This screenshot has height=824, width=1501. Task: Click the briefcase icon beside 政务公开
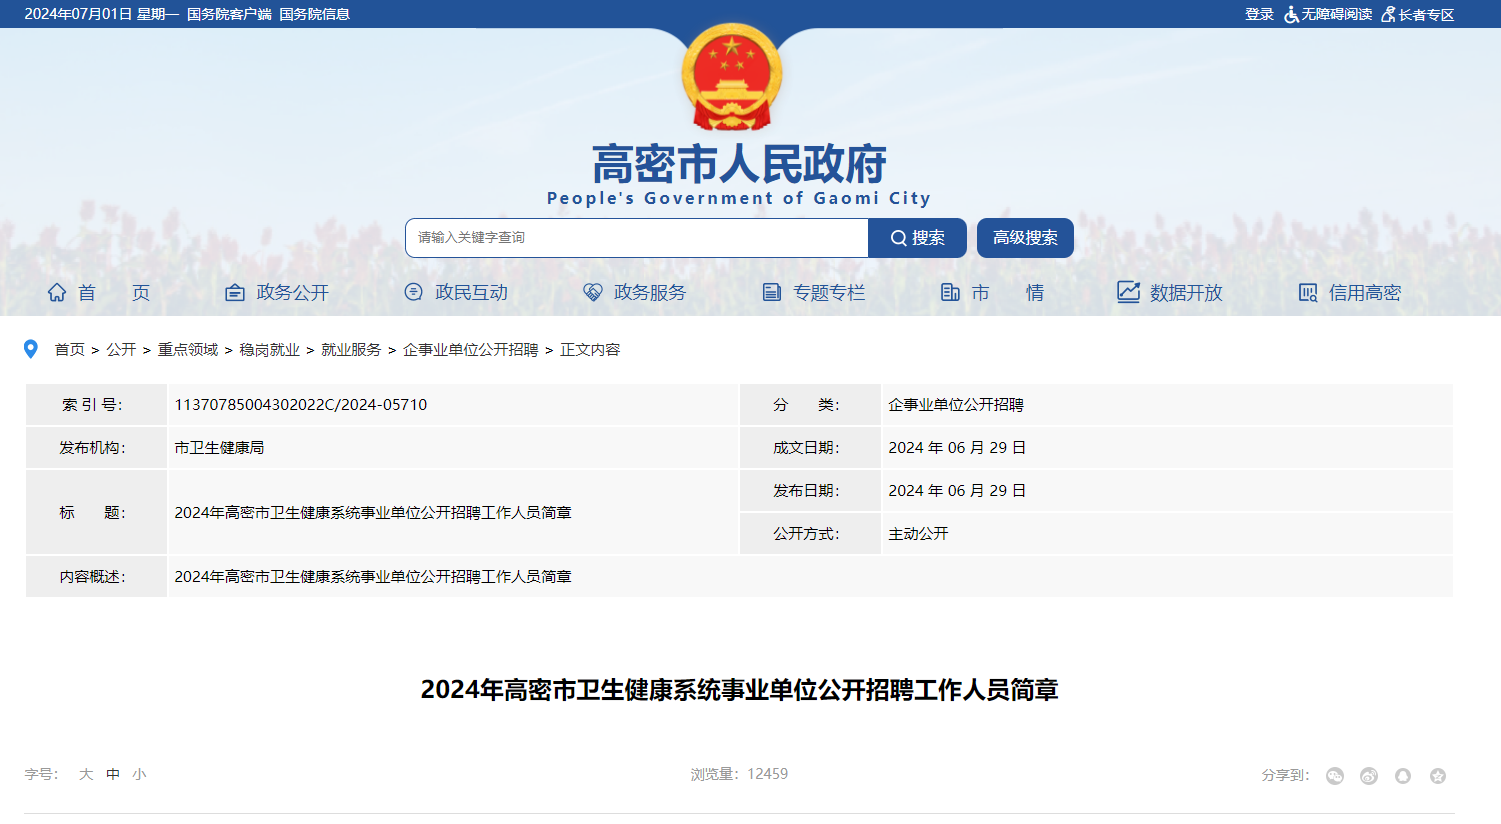235,292
